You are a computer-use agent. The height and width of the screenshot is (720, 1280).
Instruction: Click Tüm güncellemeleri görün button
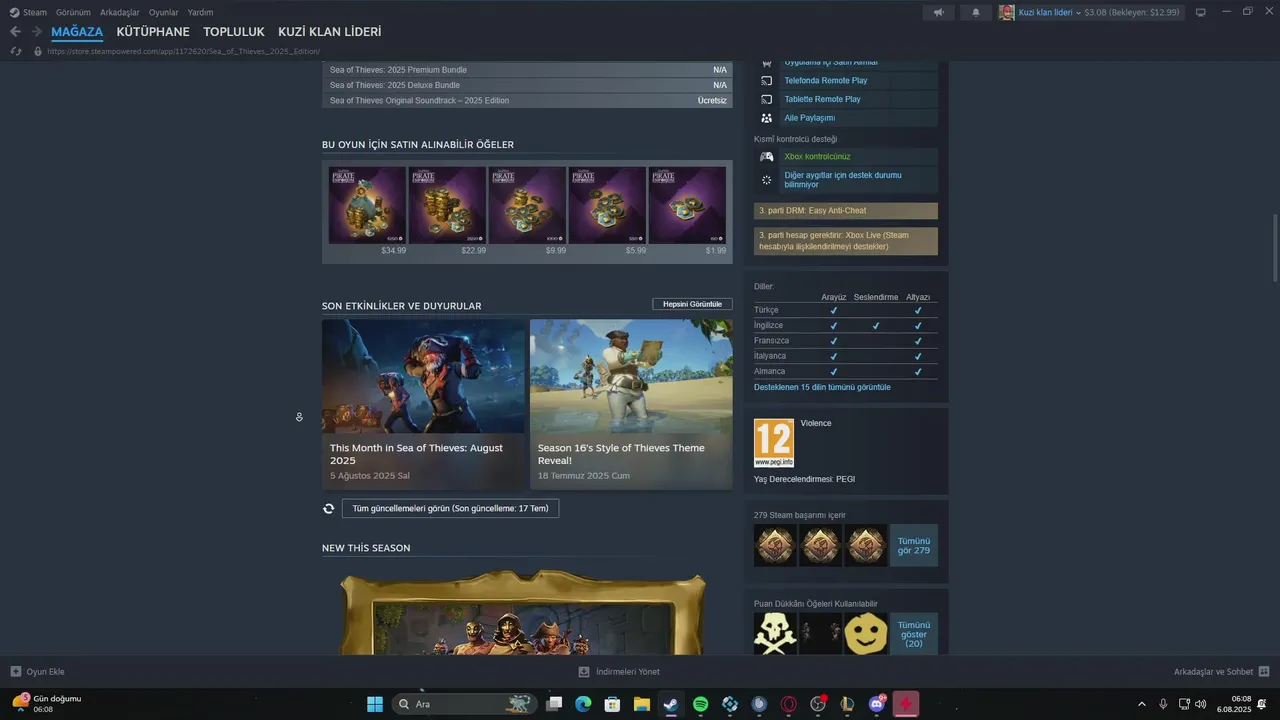(450, 508)
